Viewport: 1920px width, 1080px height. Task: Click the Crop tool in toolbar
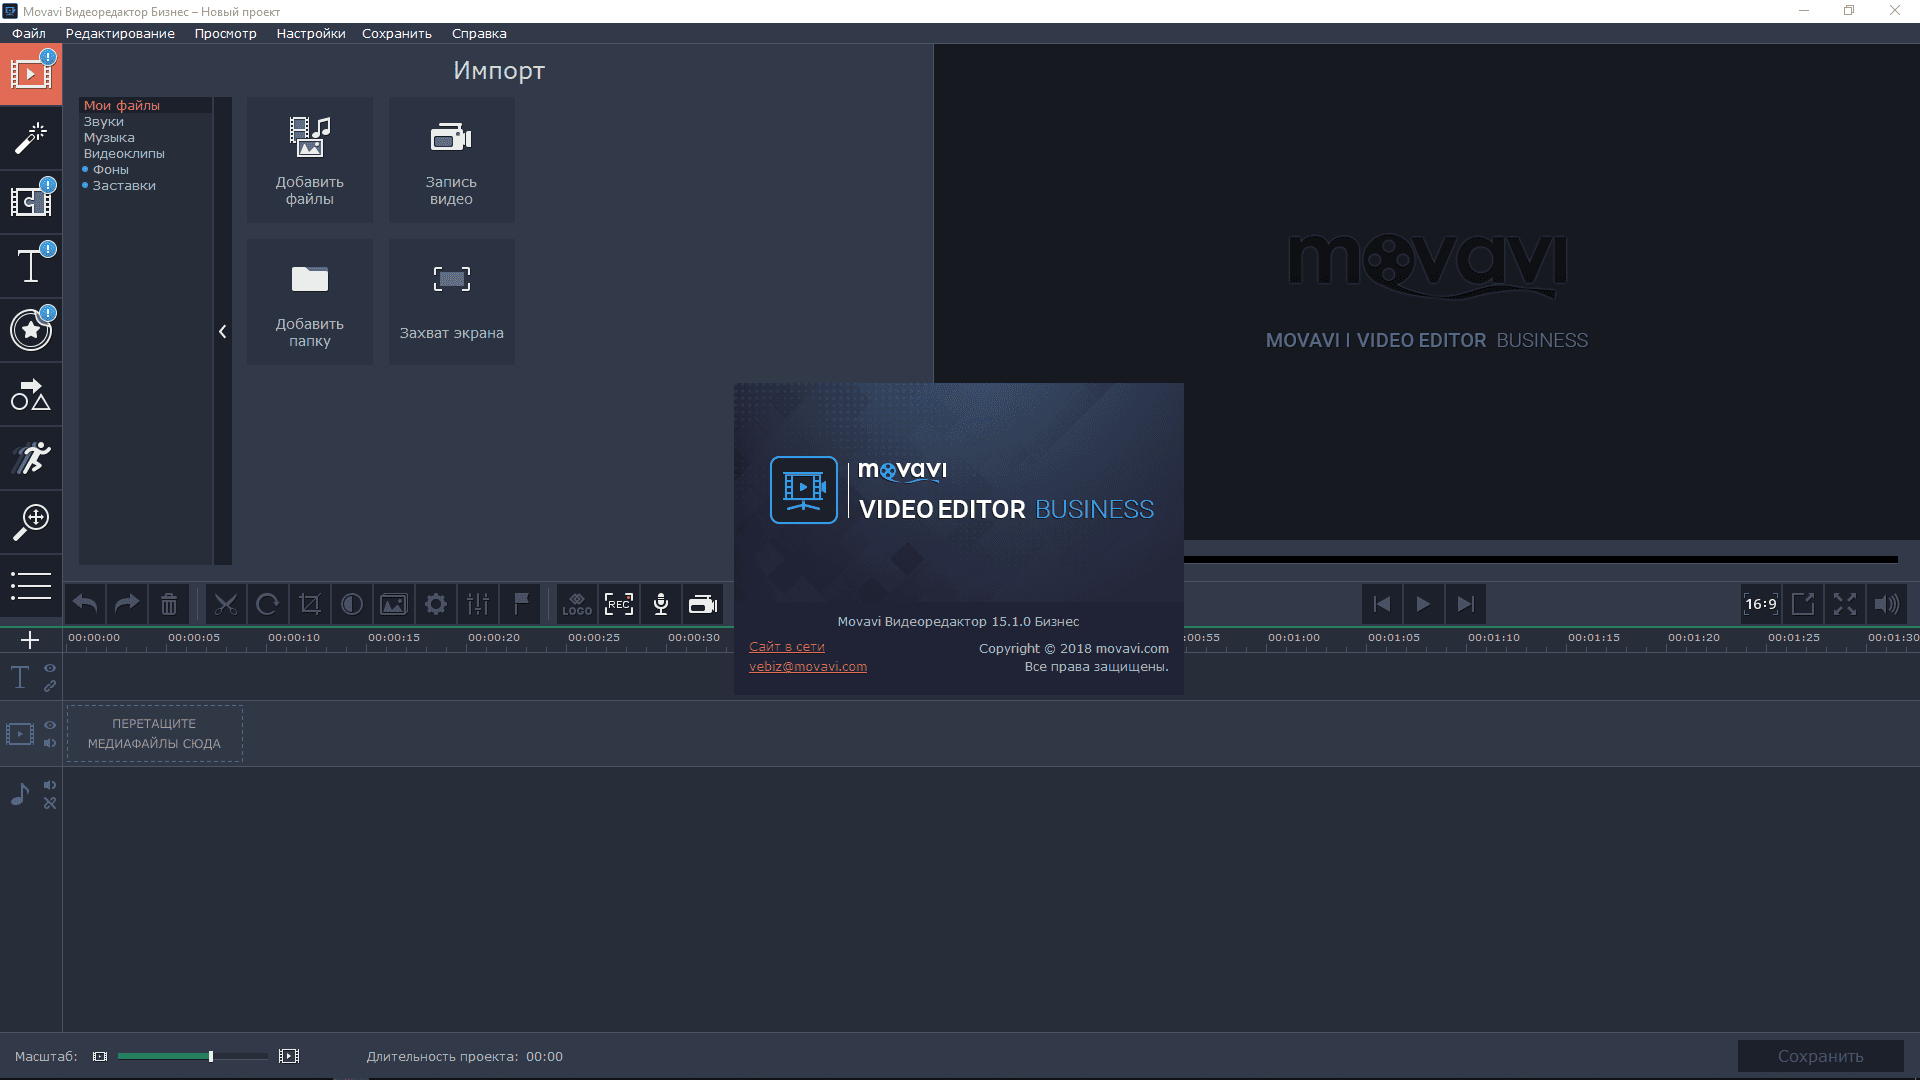(310, 604)
